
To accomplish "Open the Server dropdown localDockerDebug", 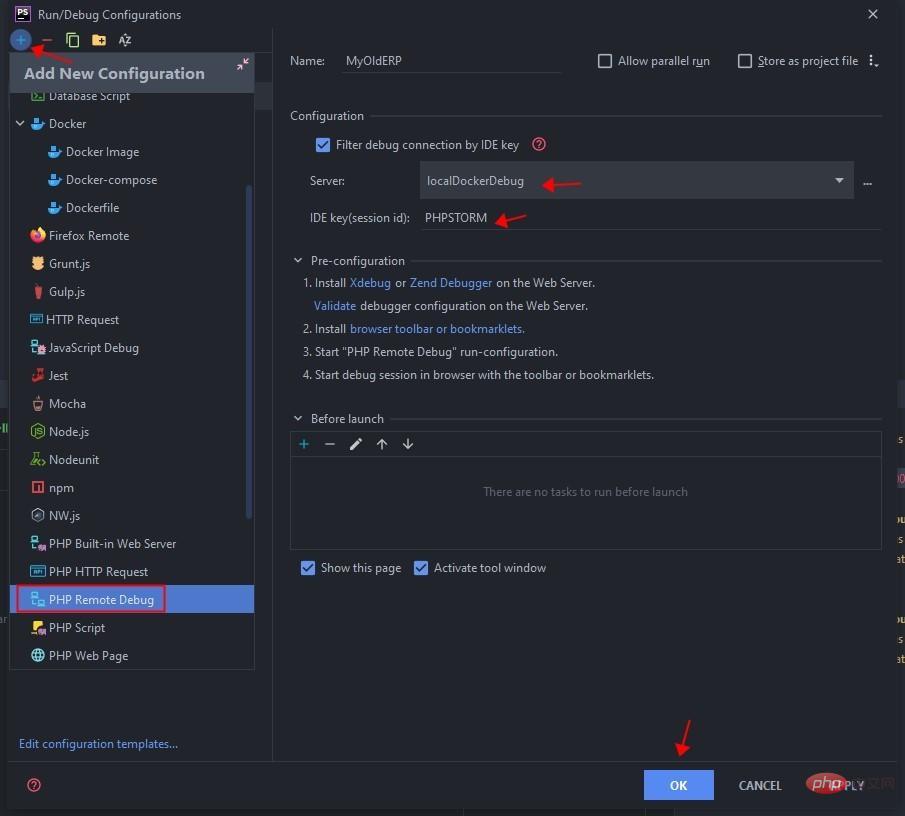I will [x=637, y=181].
